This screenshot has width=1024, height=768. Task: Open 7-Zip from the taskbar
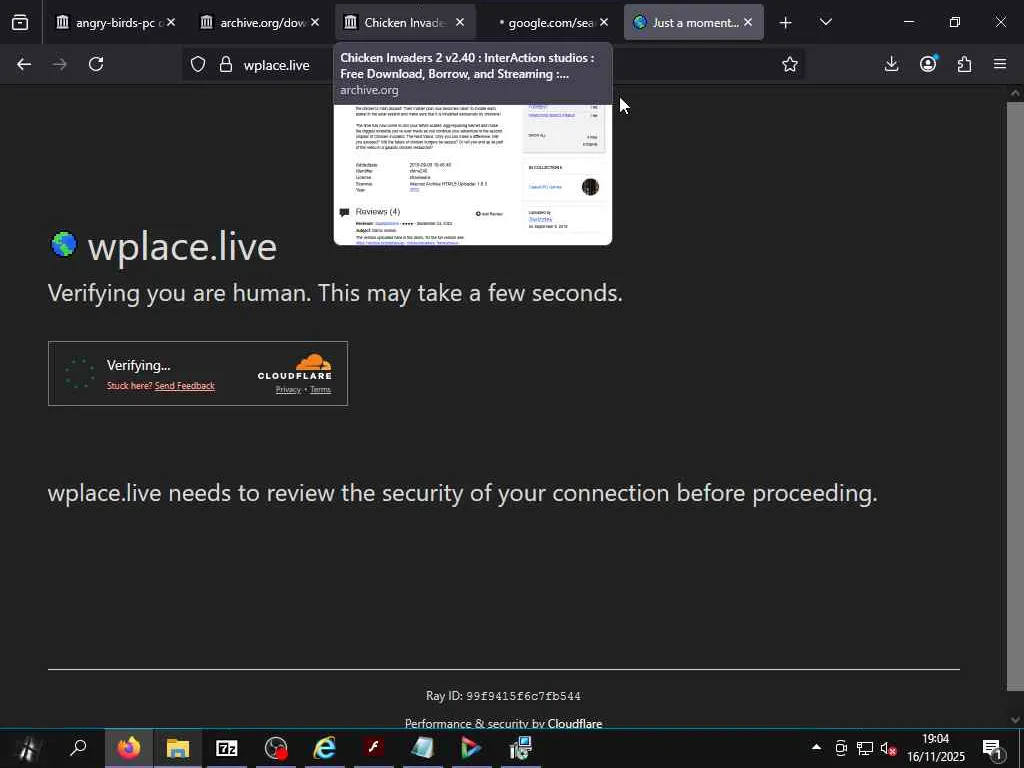point(227,748)
